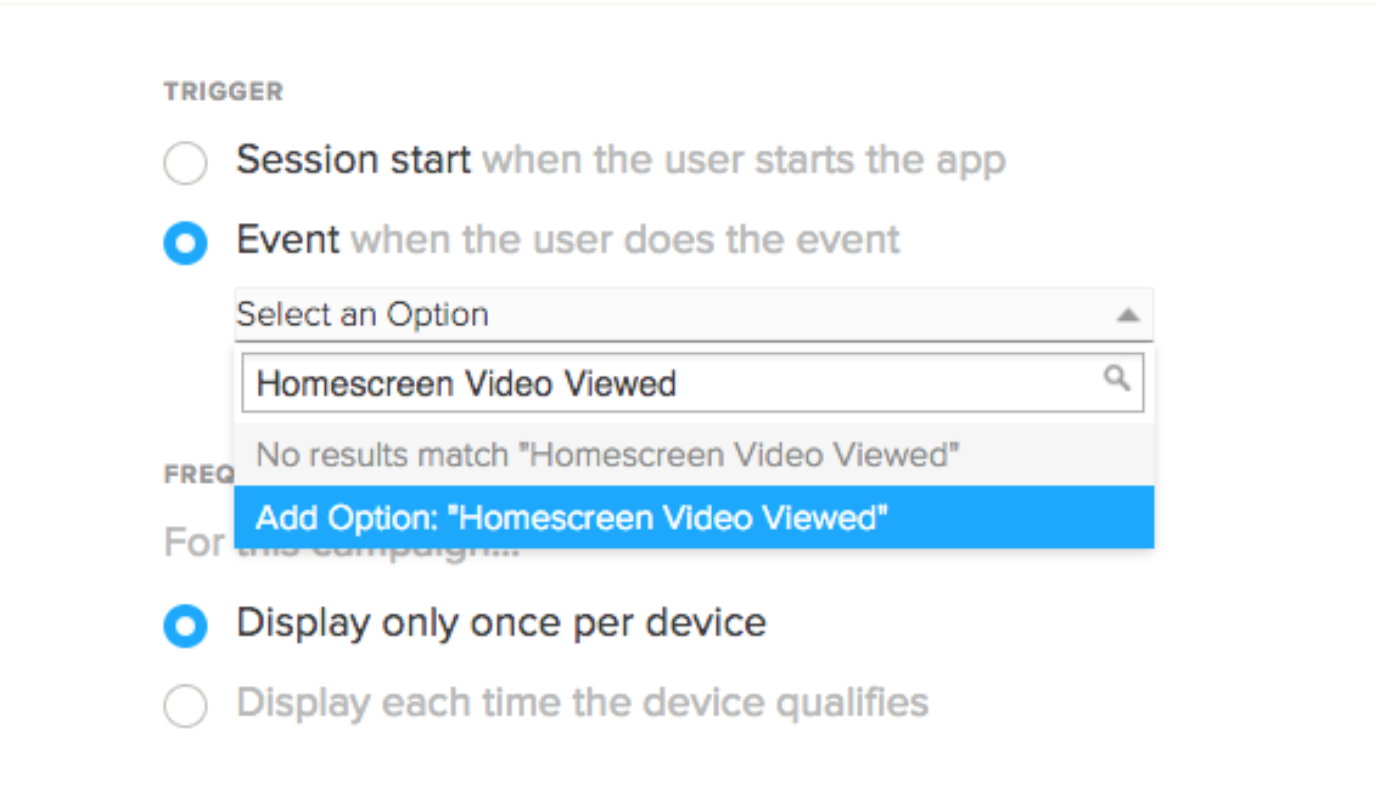Click "when the user does the event" description
The width and height of the screenshot is (1378, 798).
(625, 240)
